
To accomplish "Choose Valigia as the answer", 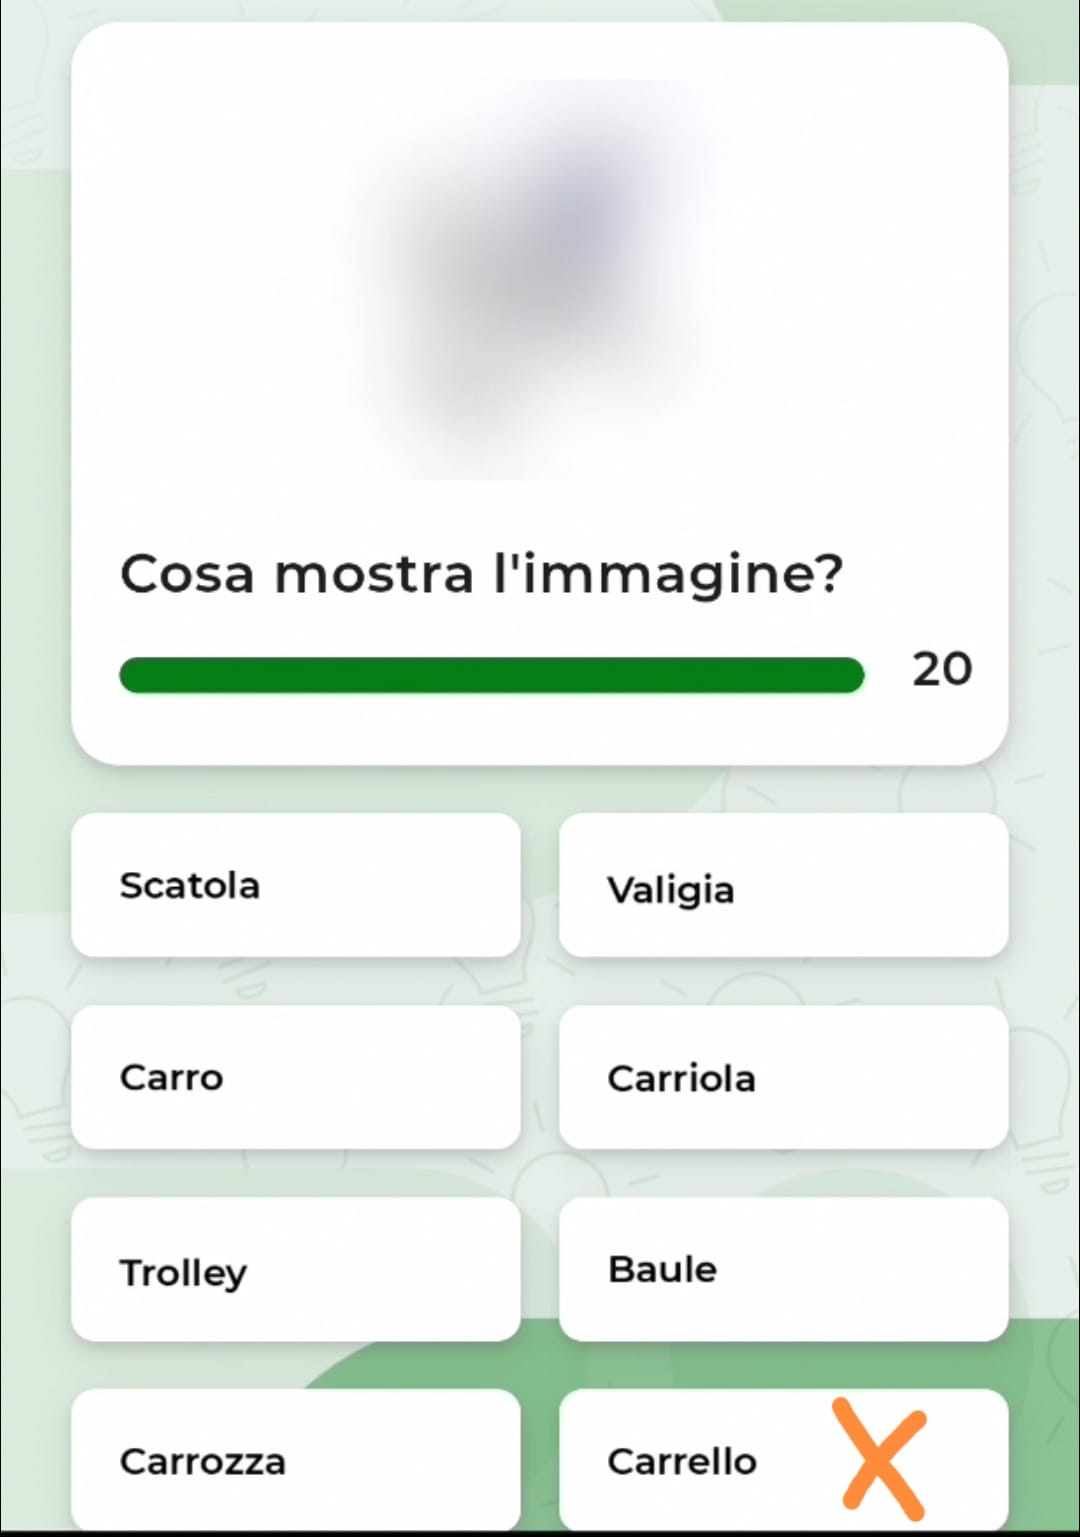I will pos(783,887).
